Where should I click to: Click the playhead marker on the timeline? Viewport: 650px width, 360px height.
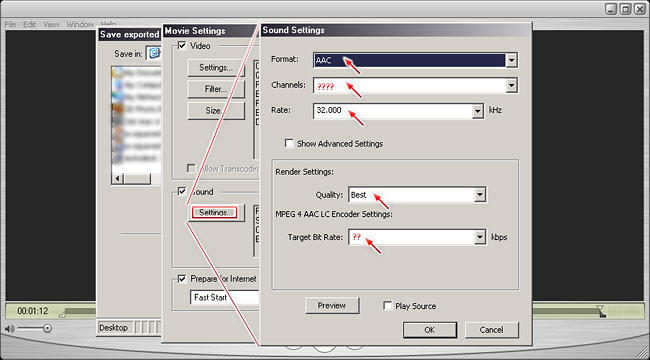pos(600,311)
